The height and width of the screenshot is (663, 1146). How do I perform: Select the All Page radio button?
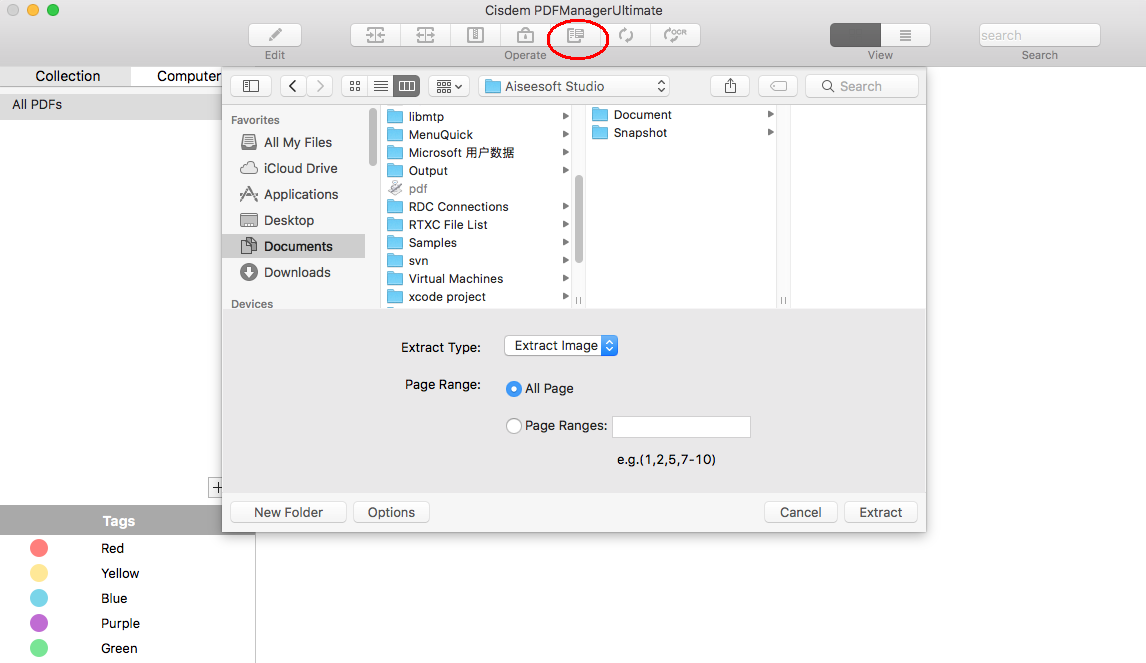point(514,388)
